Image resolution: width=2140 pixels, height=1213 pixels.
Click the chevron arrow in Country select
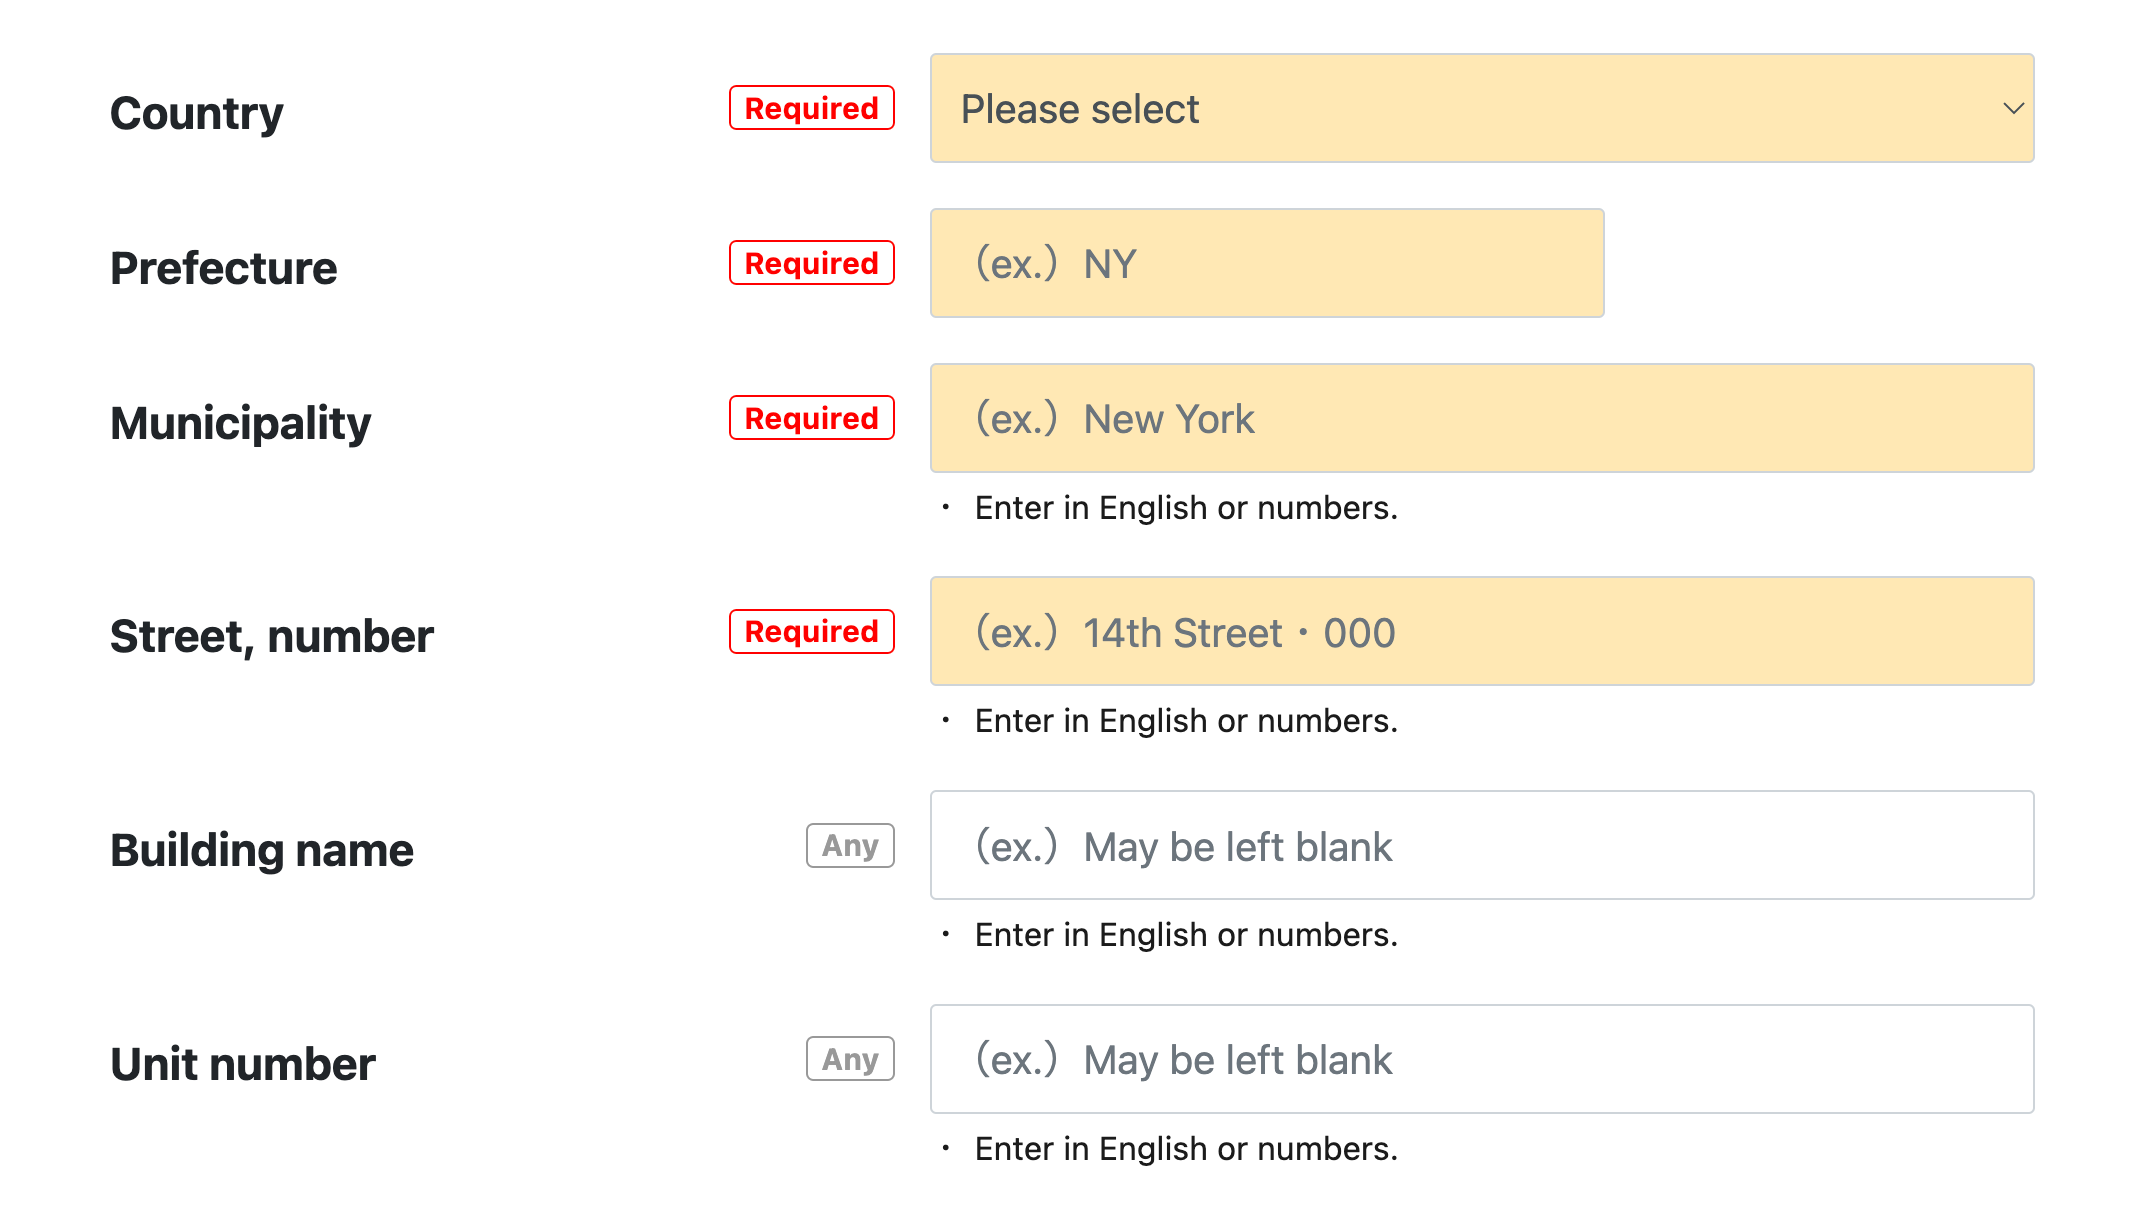click(x=2013, y=108)
